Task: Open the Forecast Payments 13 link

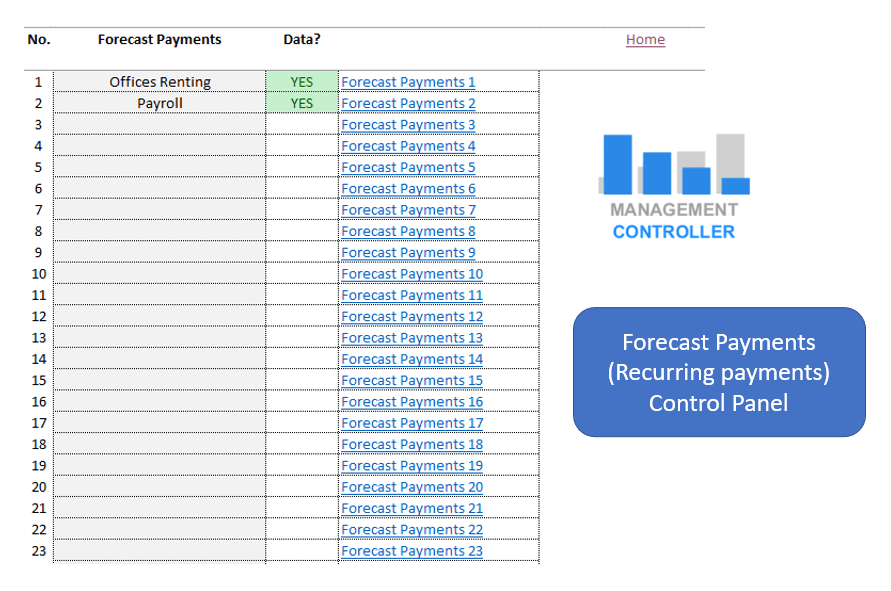Action: (x=411, y=338)
